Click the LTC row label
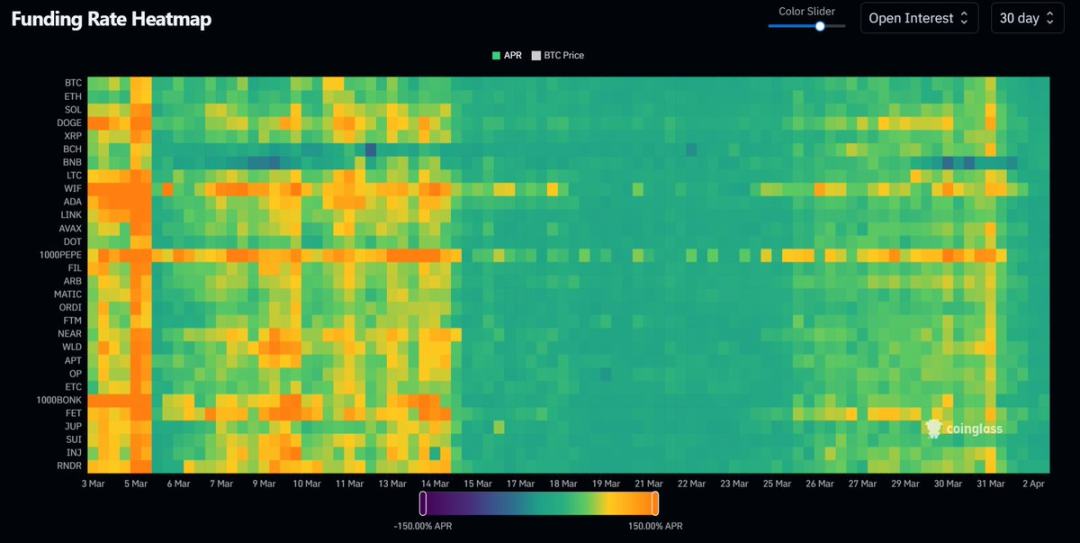 [73, 175]
